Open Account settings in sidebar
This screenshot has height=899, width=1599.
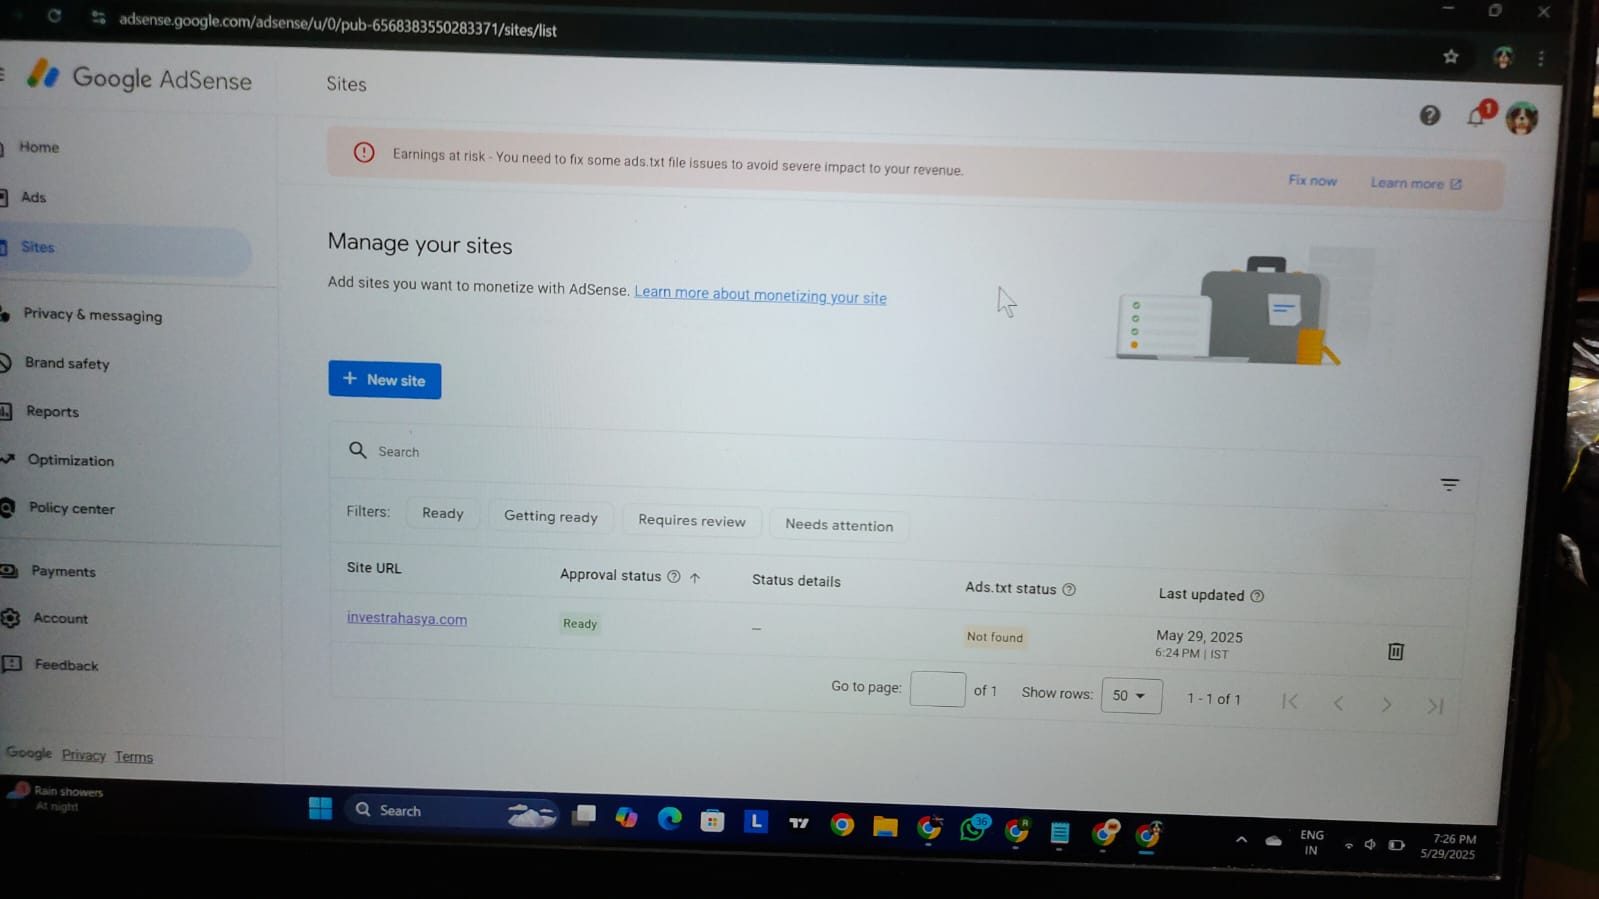point(60,618)
